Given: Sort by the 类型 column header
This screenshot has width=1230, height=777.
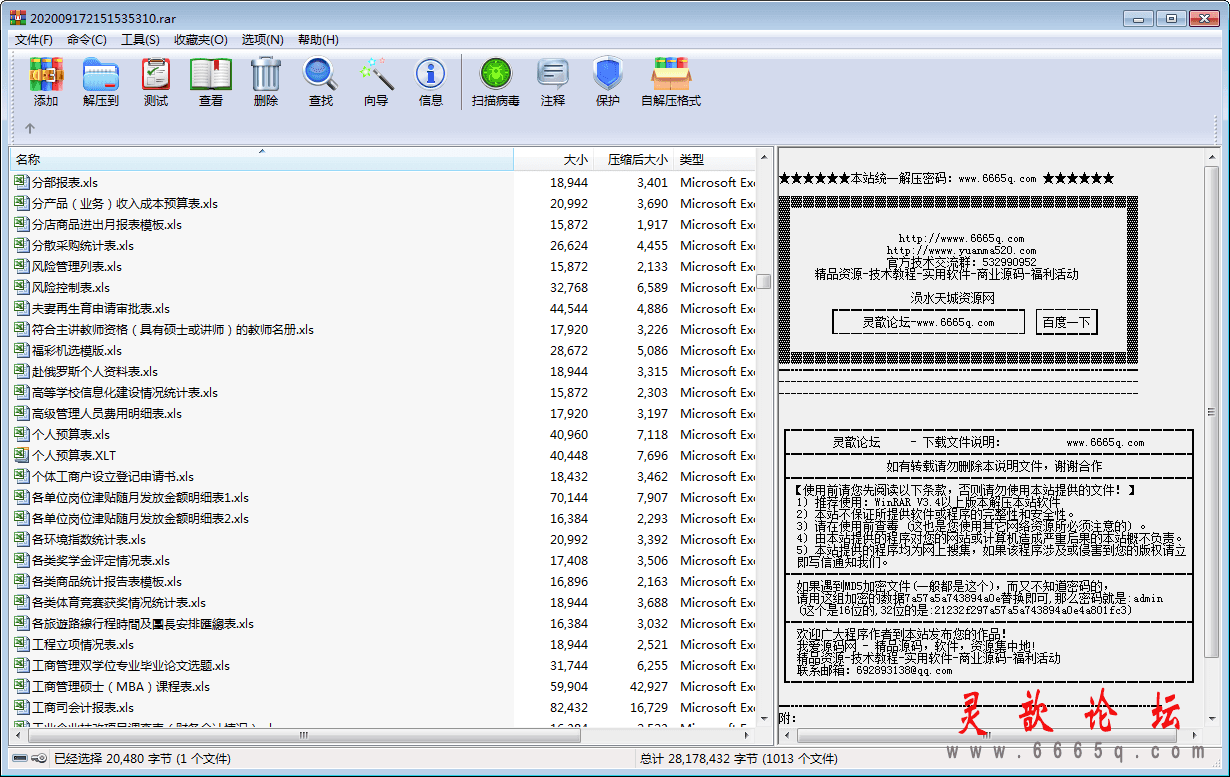Looking at the screenshot, I should (x=714, y=159).
